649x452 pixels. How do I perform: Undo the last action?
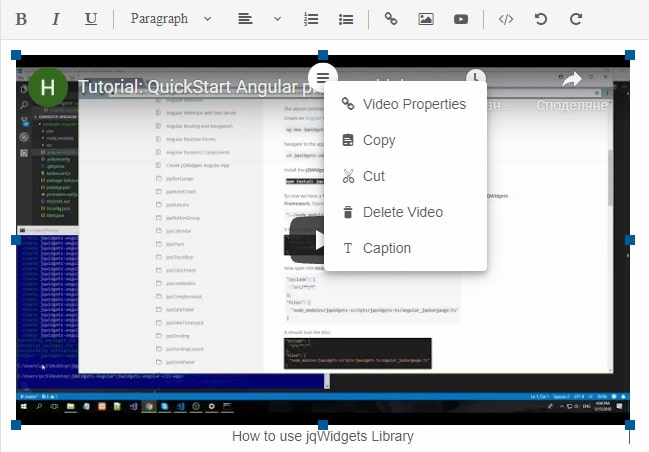pos(541,19)
